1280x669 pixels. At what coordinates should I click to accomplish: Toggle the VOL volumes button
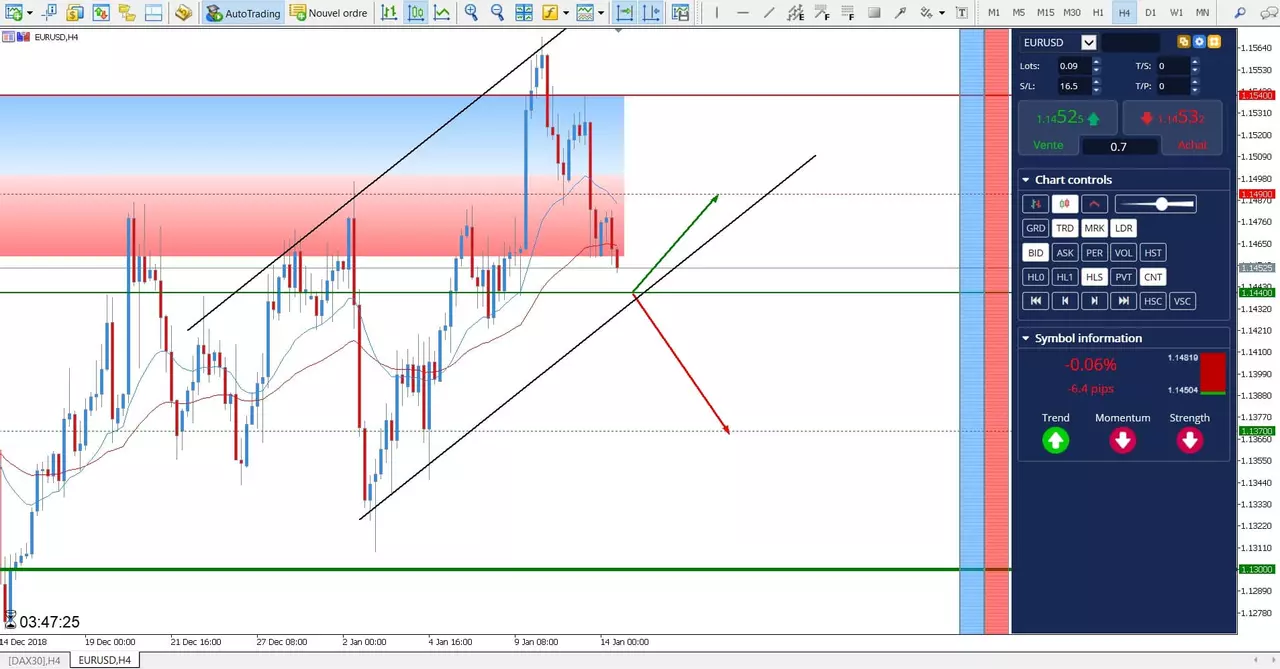pyautogui.click(x=1123, y=253)
